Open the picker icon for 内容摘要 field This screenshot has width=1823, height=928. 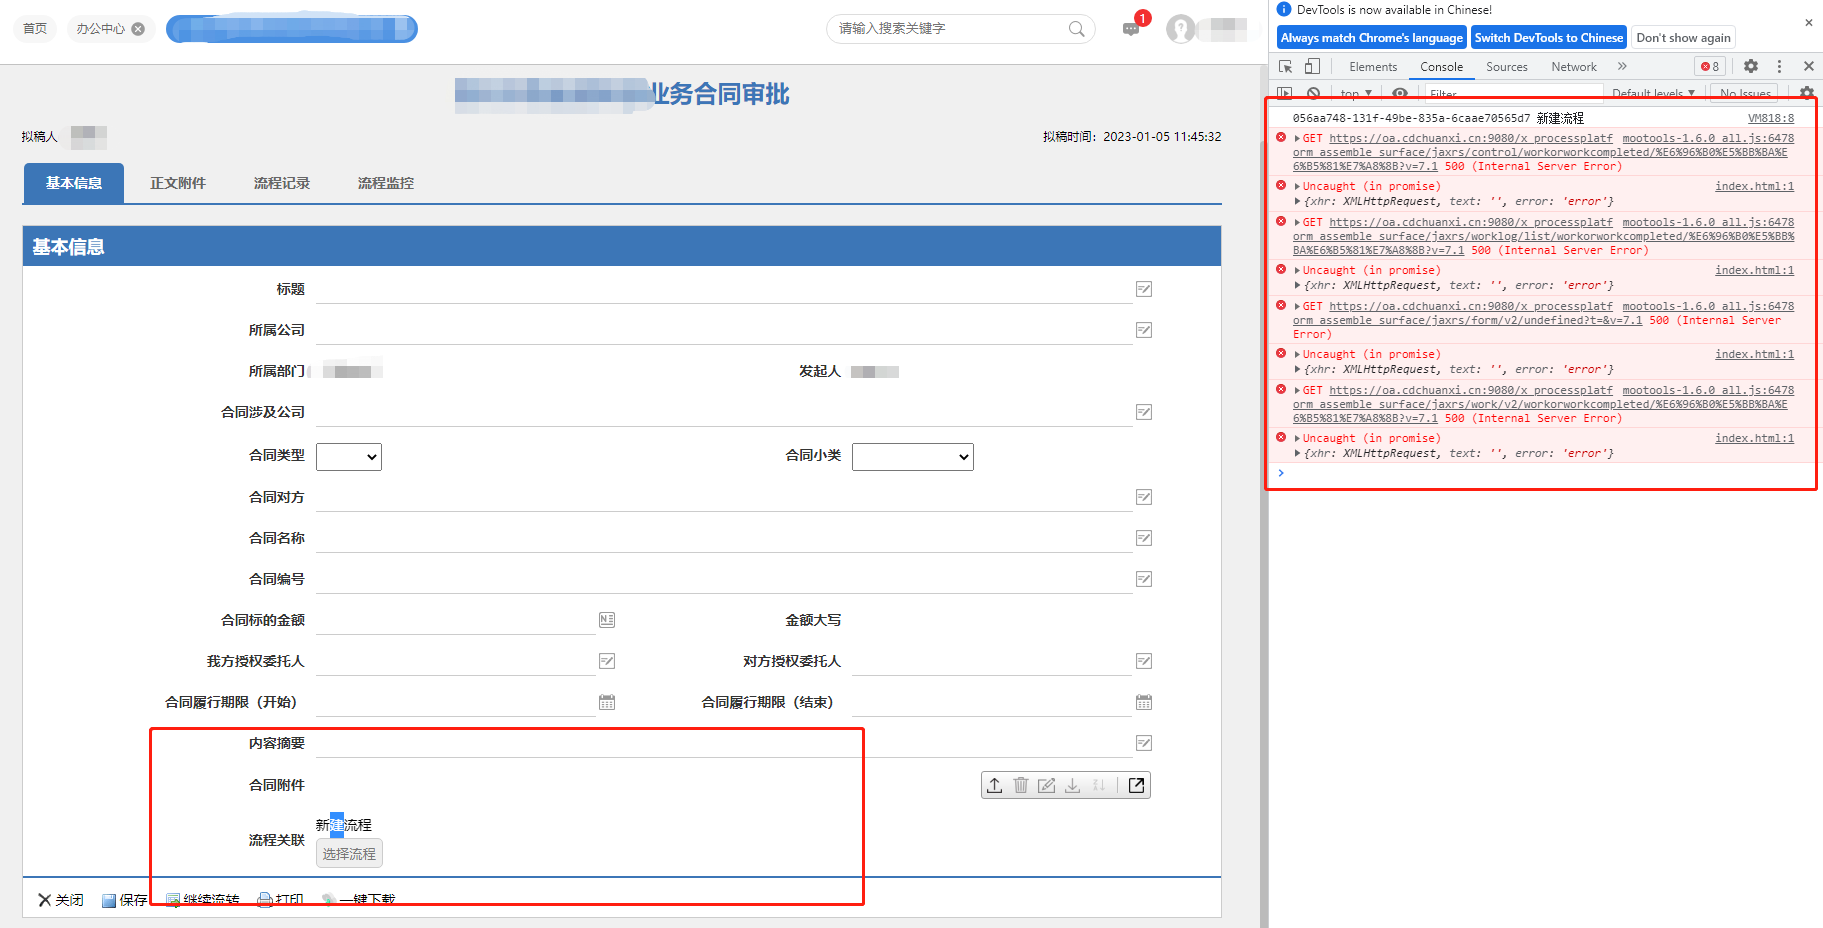click(1144, 743)
